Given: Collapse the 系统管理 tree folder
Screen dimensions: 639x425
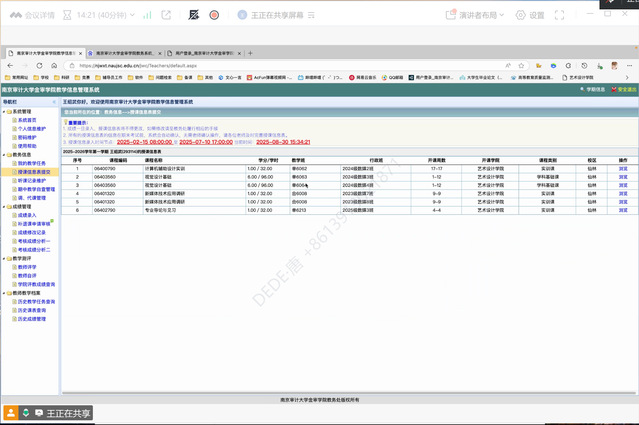Looking at the screenshot, I should (x=5, y=111).
